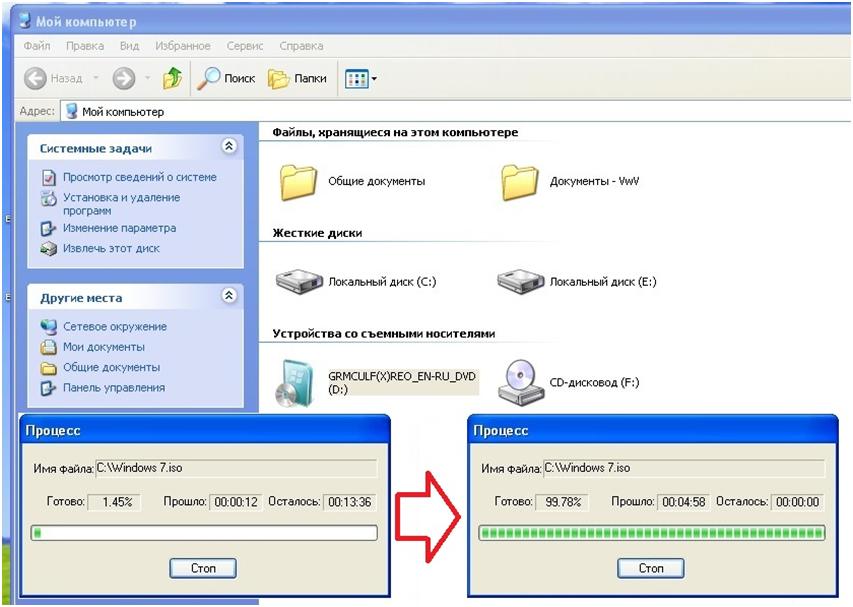
Task: Collapse the Другие места panel
Action: (x=230, y=295)
